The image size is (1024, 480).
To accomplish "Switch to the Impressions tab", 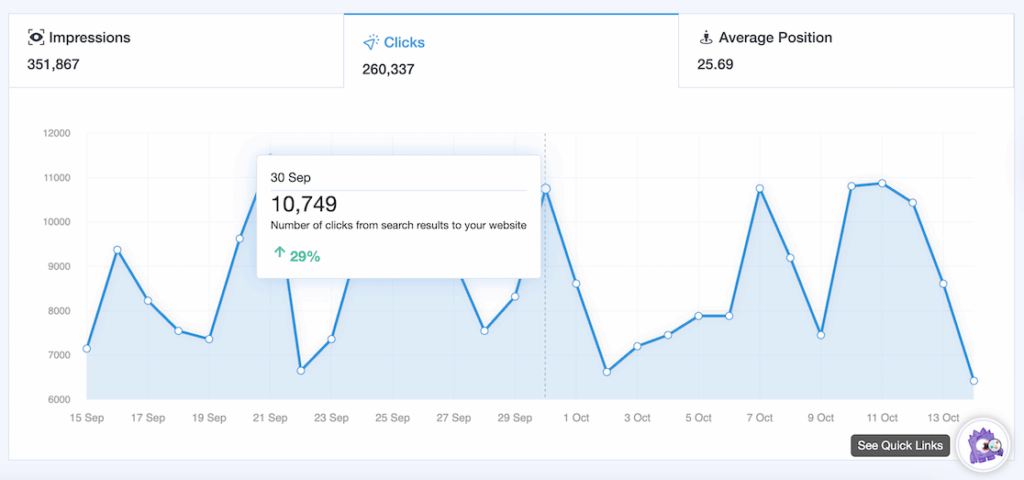I will (x=90, y=38).
